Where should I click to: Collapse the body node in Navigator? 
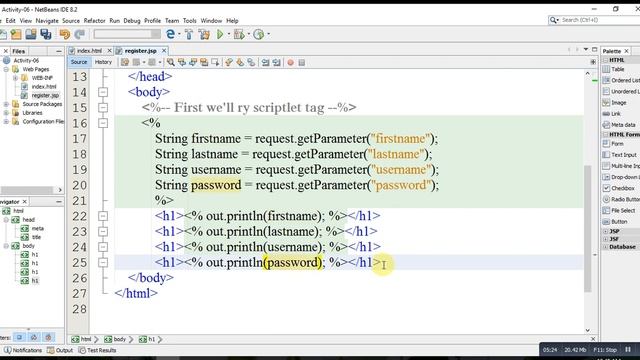(6, 246)
